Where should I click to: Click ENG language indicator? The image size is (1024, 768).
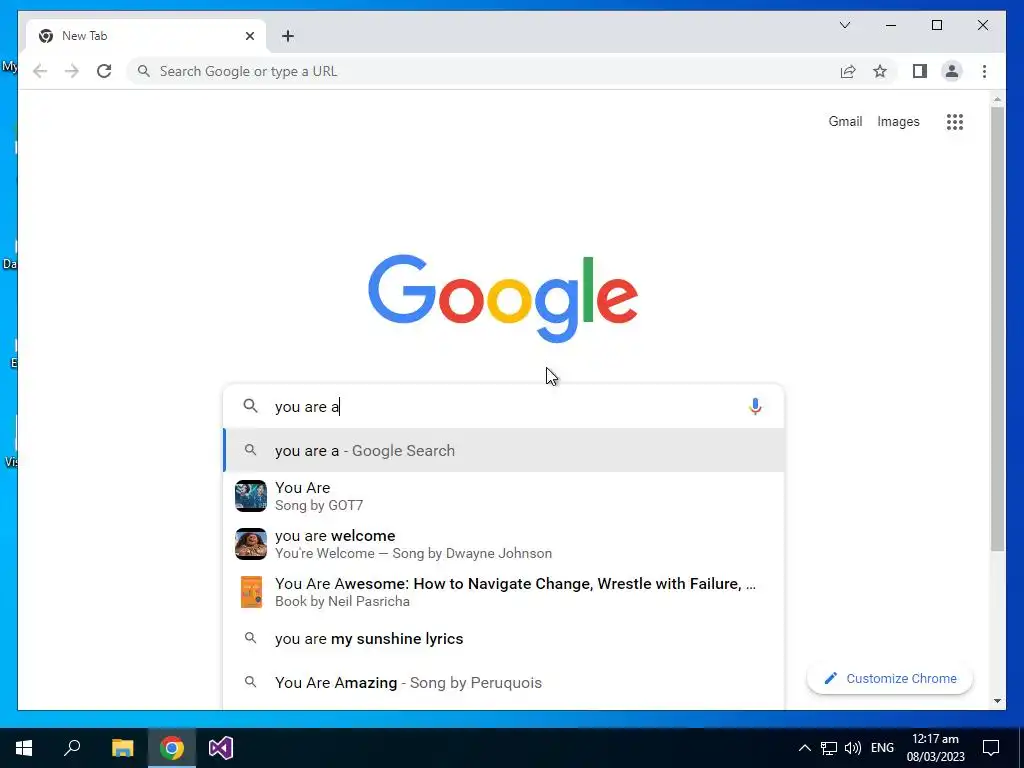882,748
